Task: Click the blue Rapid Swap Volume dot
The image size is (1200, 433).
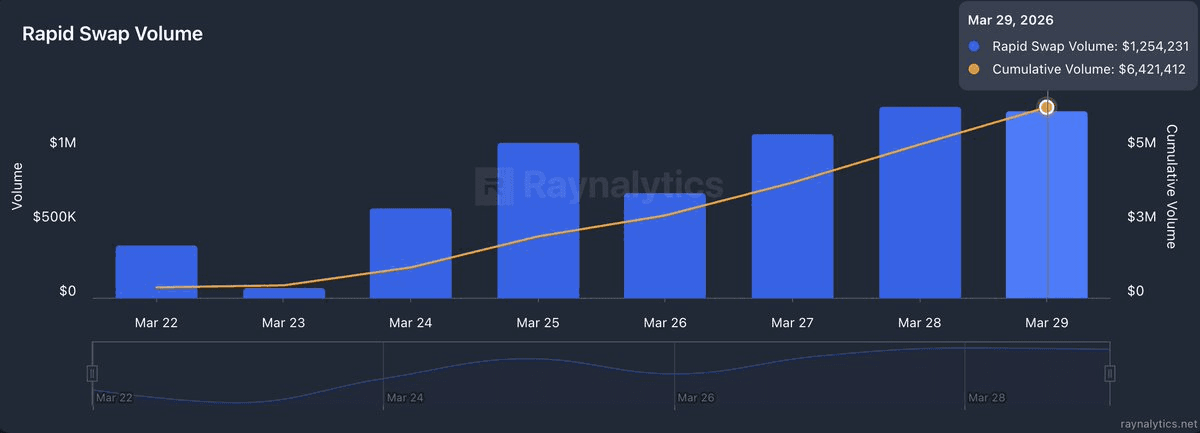Action: click(975, 46)
